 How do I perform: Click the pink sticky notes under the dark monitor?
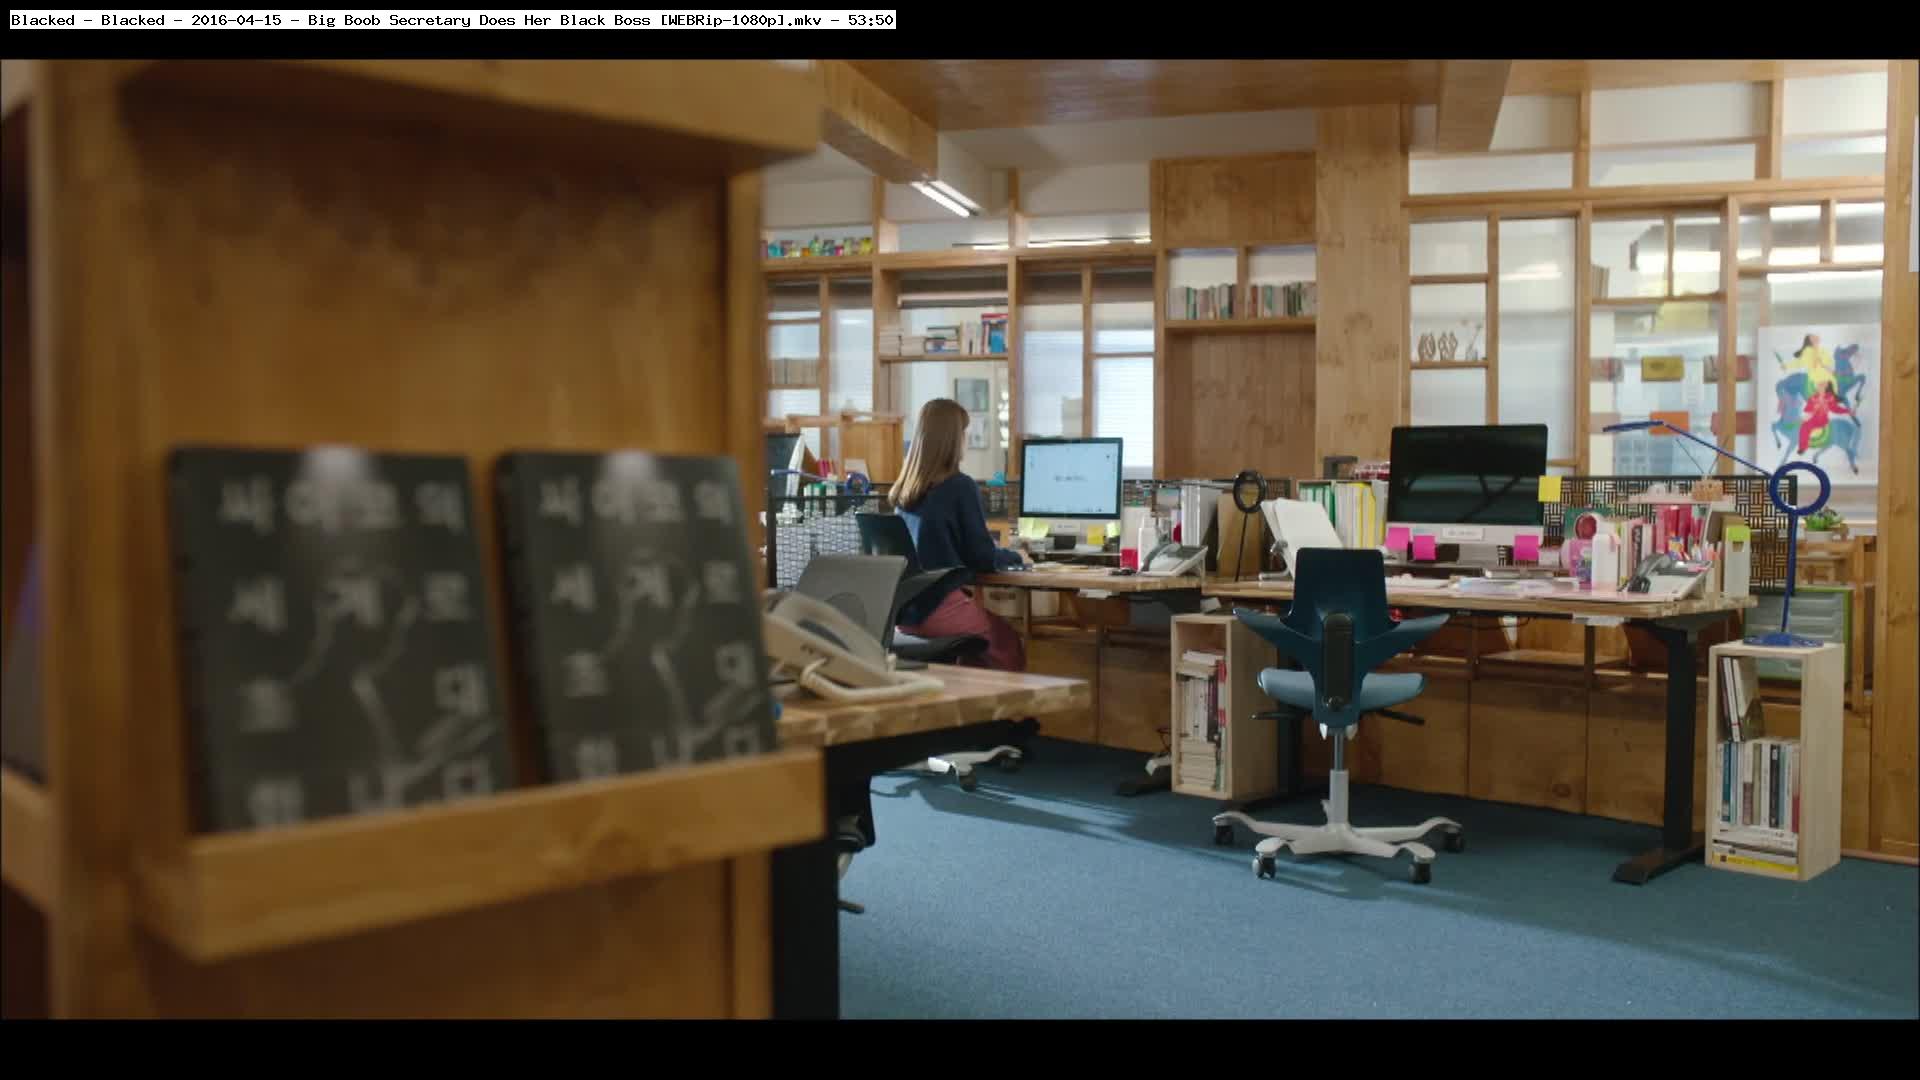(x=1423, y=546)
